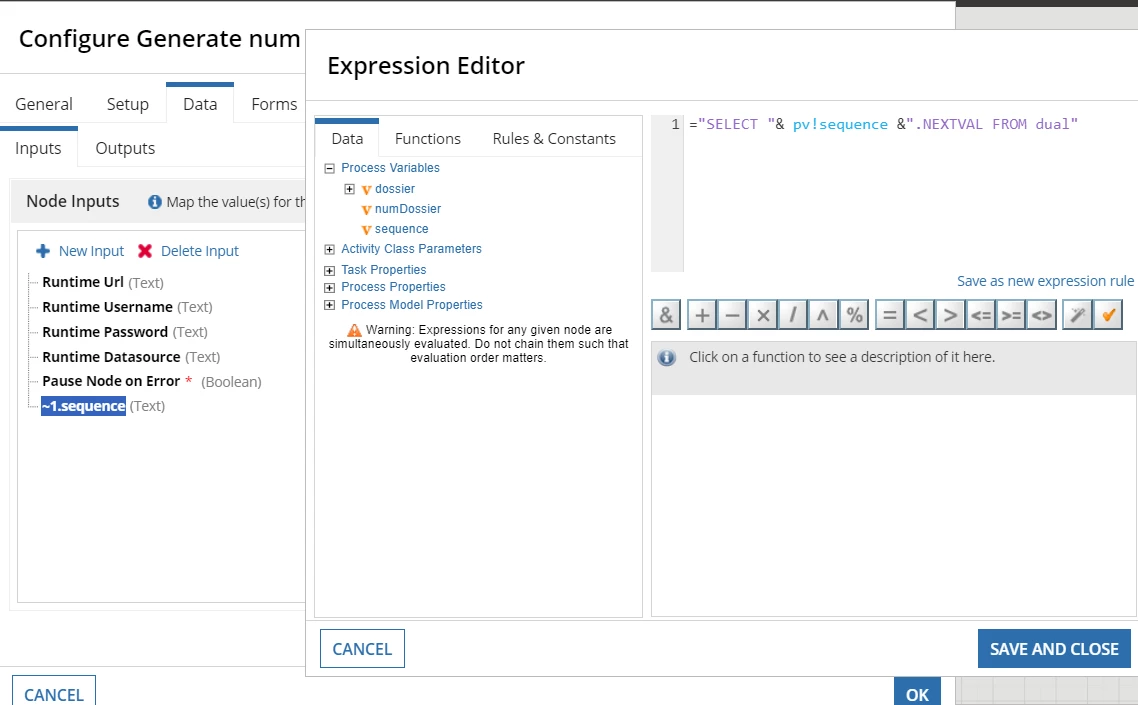Expand Activity Class Parameters node
This screenshot has height=705, width=1138.
pos(329,249)
